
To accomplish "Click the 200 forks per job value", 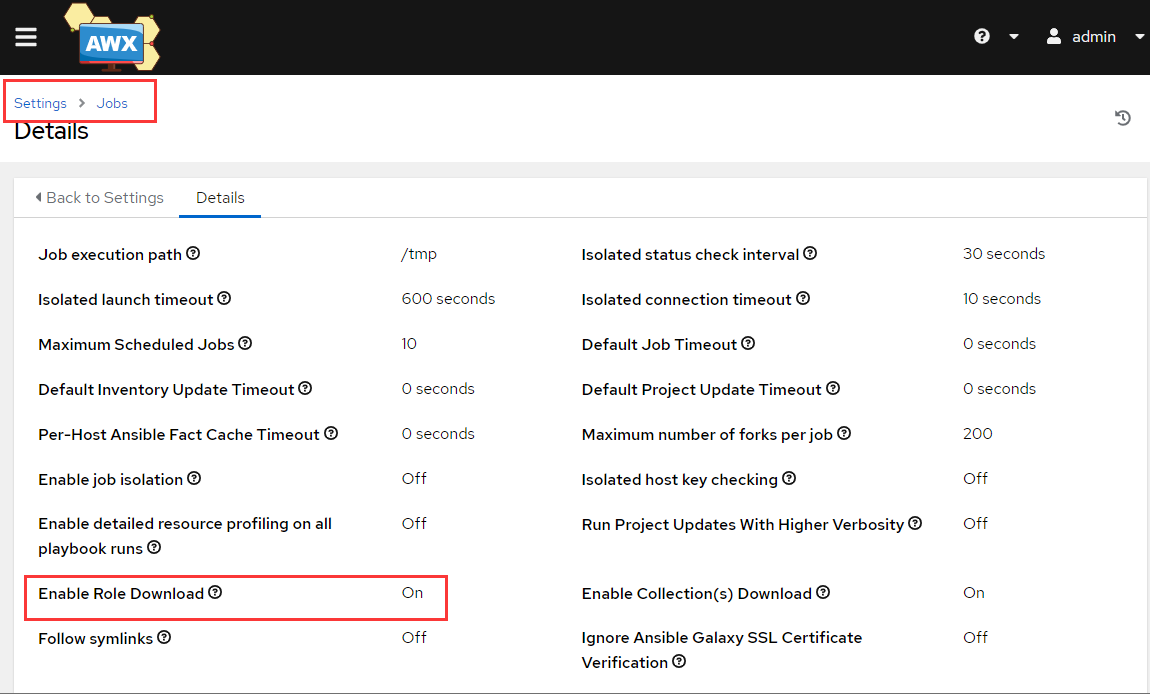I will (978, 434).
